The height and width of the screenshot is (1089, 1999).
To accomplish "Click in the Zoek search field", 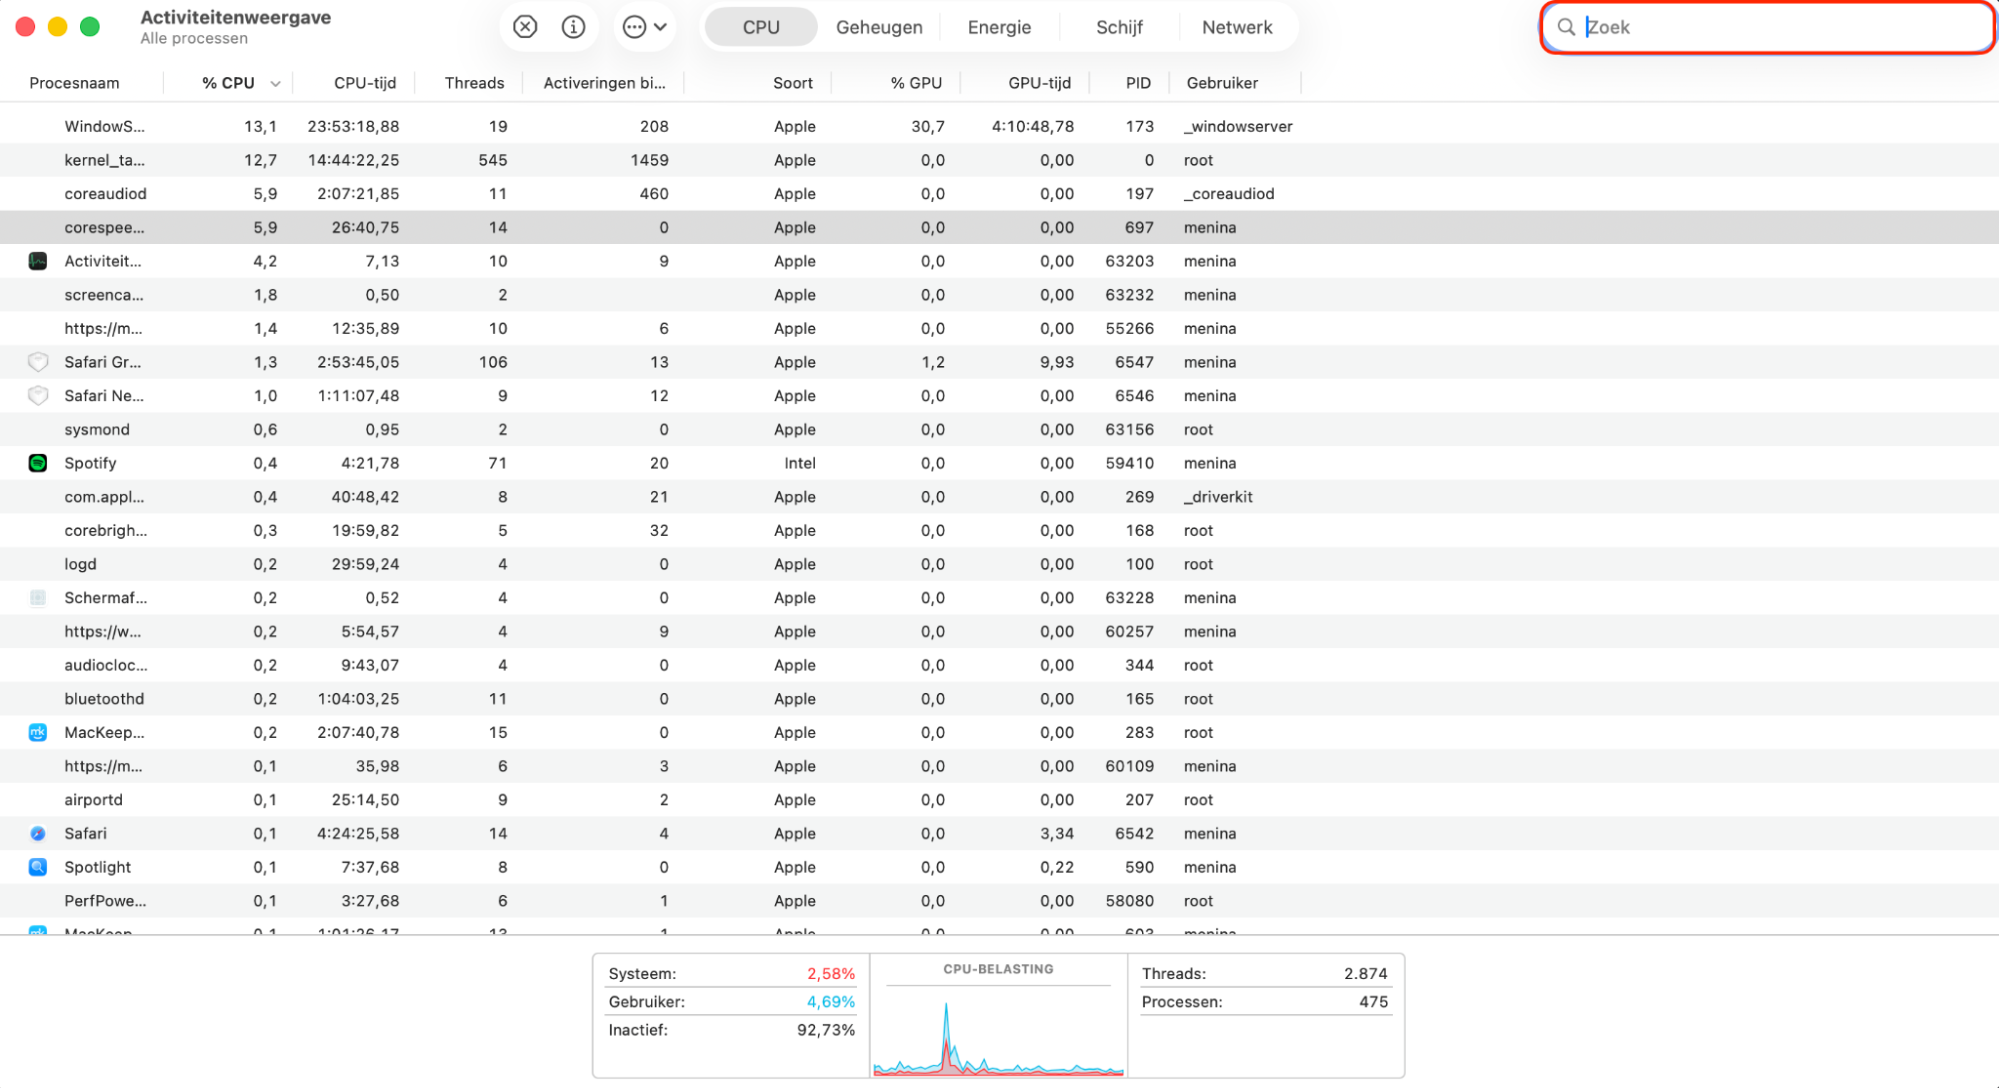I will [1780, 27].
